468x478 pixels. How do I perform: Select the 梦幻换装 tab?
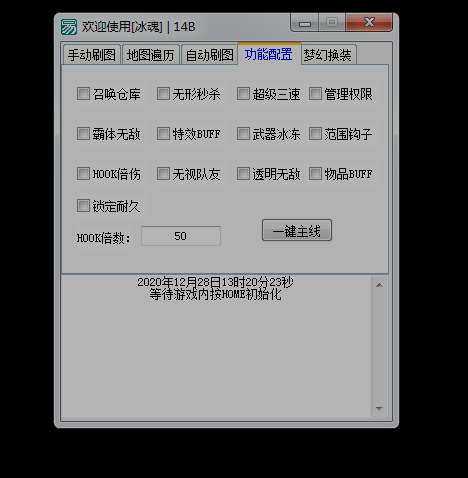[x=328, y=55]
